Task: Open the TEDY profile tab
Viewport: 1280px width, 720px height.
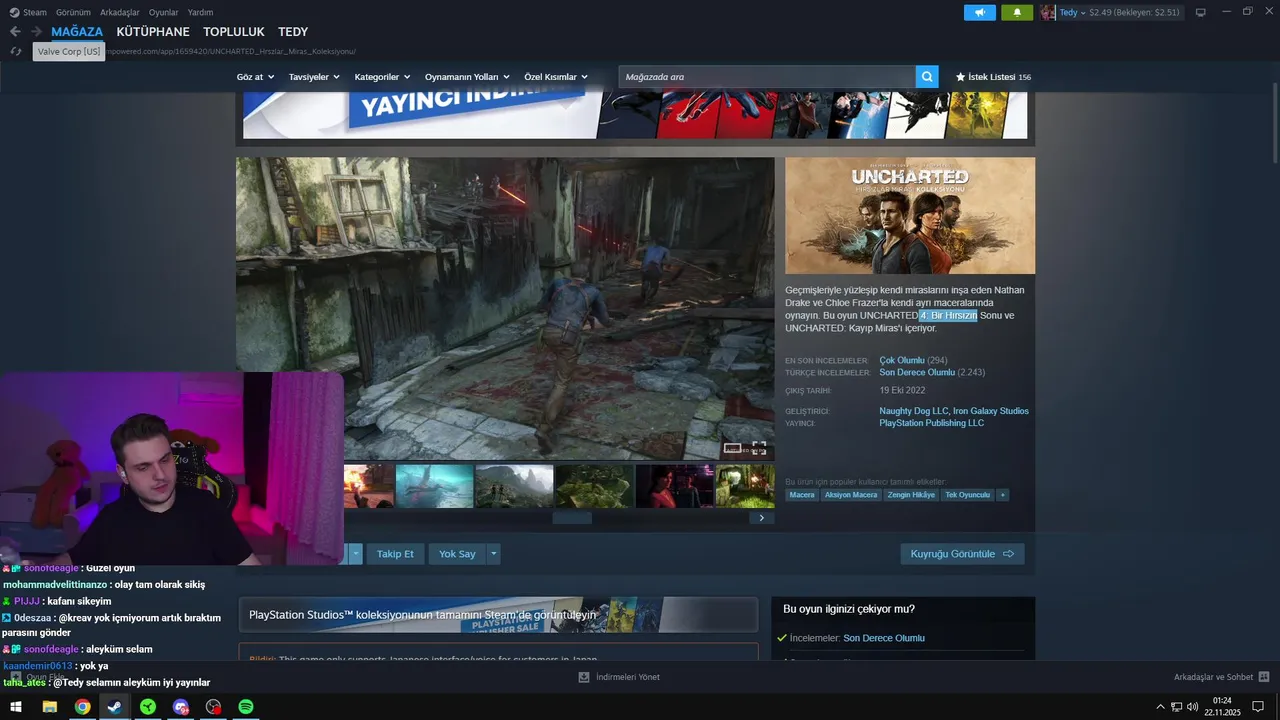Action: (x=293, y=32)
